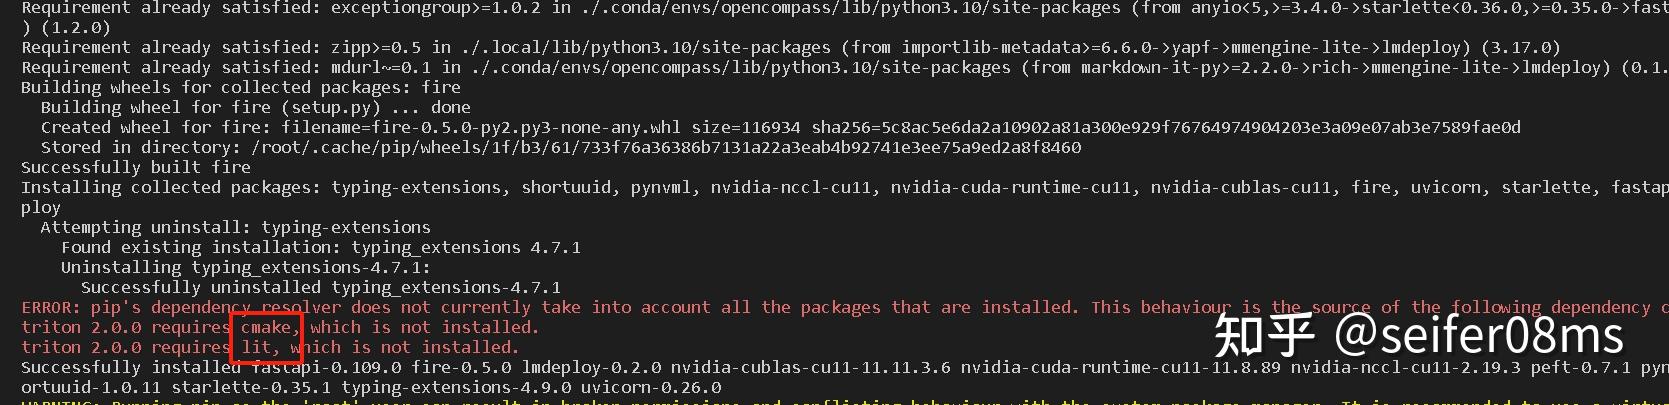
Task: Click the Successfully uninstalled typing_extensions-4.7.1 line
Action: pyautogui.click(x=320, y=287)
